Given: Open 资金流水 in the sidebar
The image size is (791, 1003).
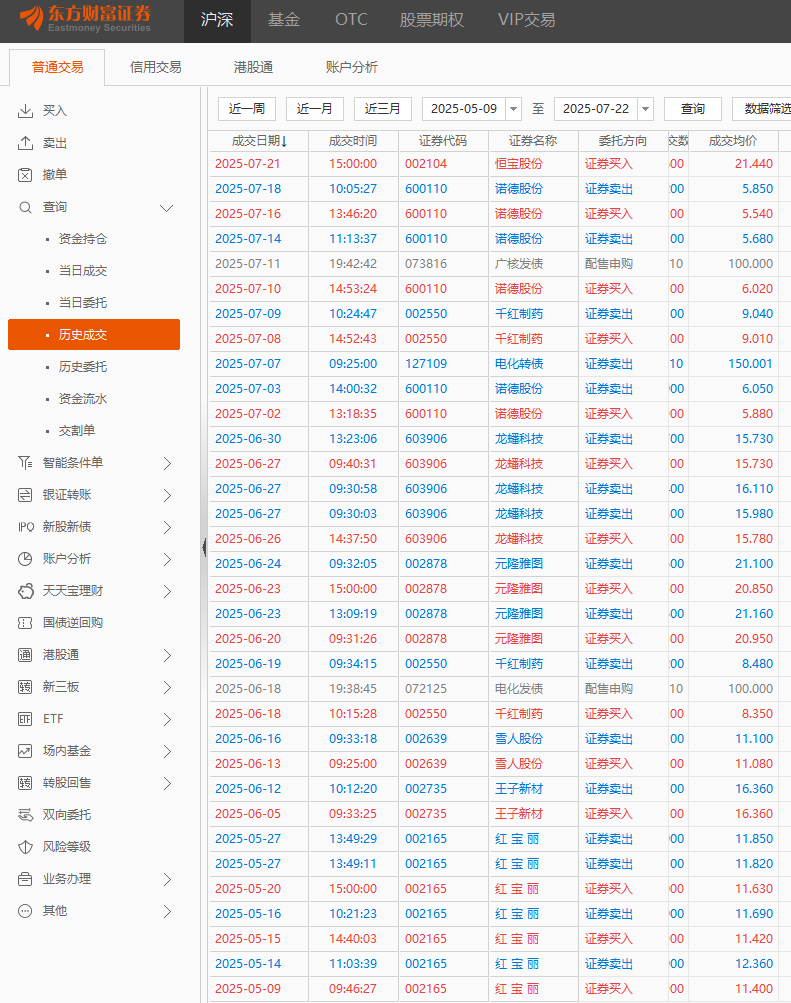Looking at the screenshot, I should 82,399.
